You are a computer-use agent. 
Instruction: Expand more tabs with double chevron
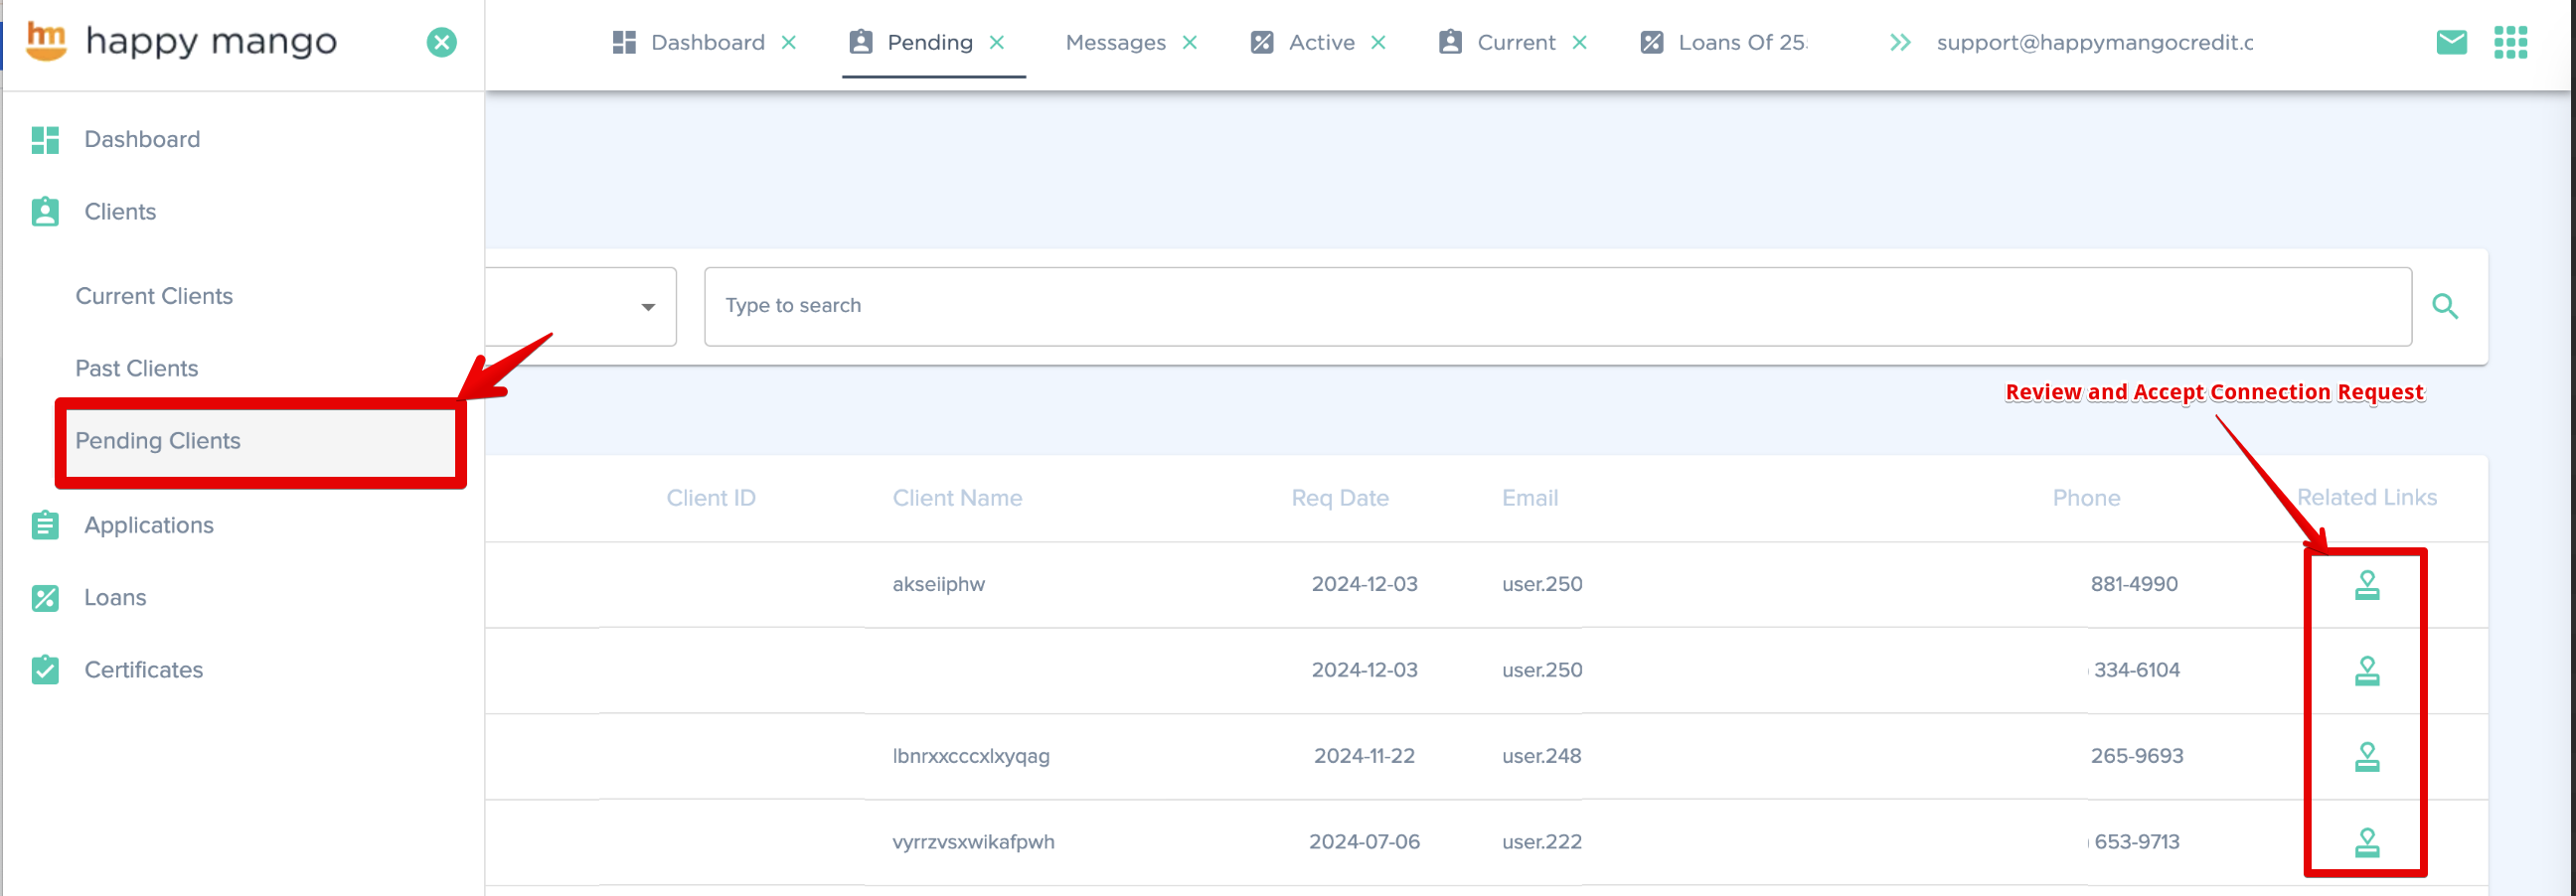tap(1900, 42)
